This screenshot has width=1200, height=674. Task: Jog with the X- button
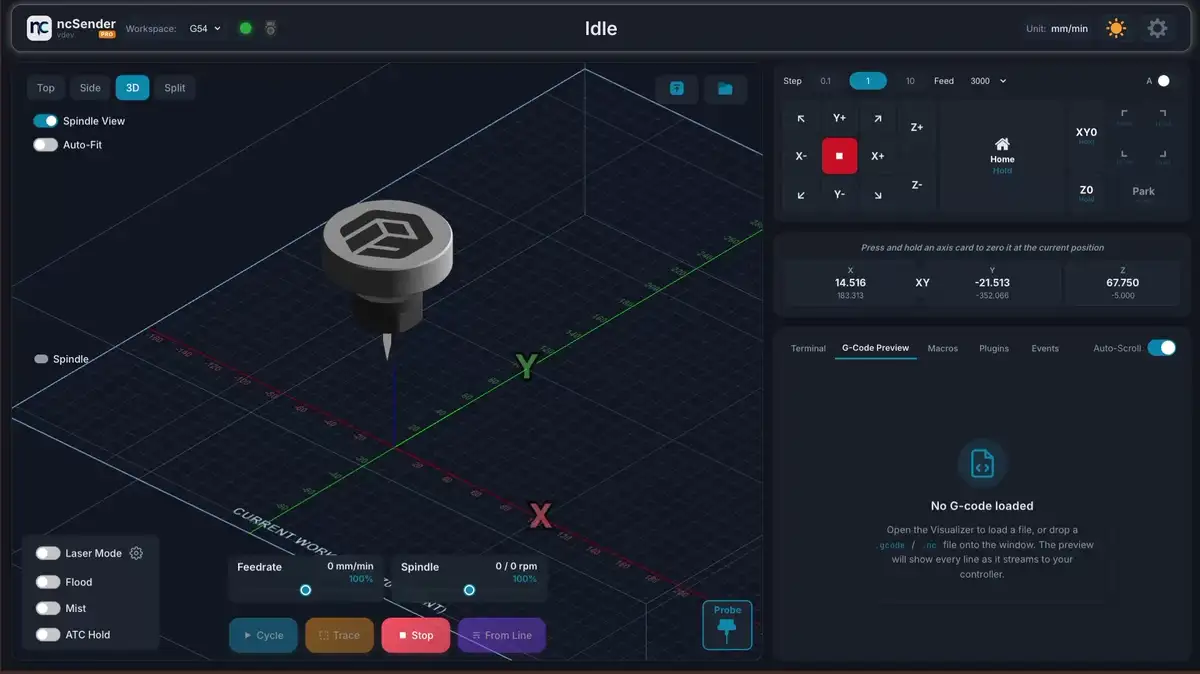tap(801, 156)
